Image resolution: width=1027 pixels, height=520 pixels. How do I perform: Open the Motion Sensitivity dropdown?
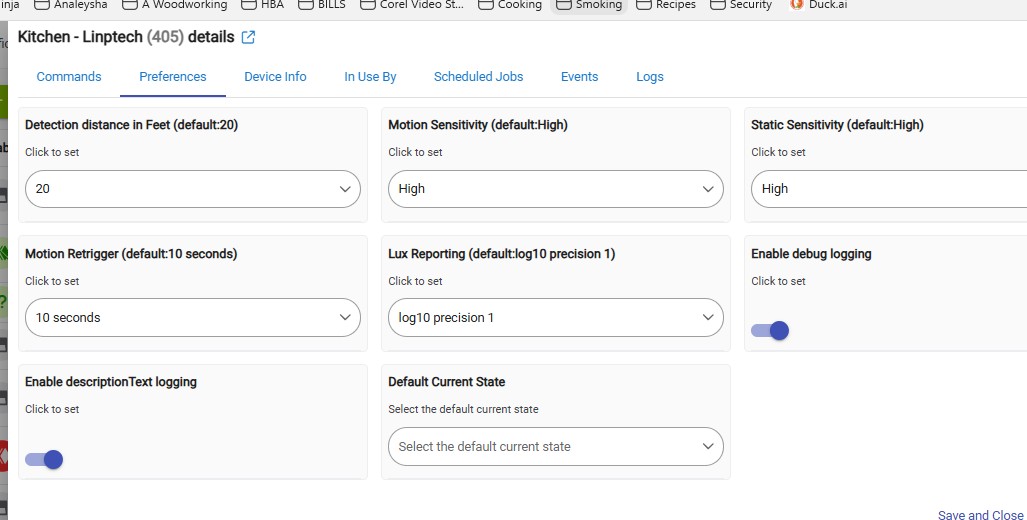pos(555,188)
